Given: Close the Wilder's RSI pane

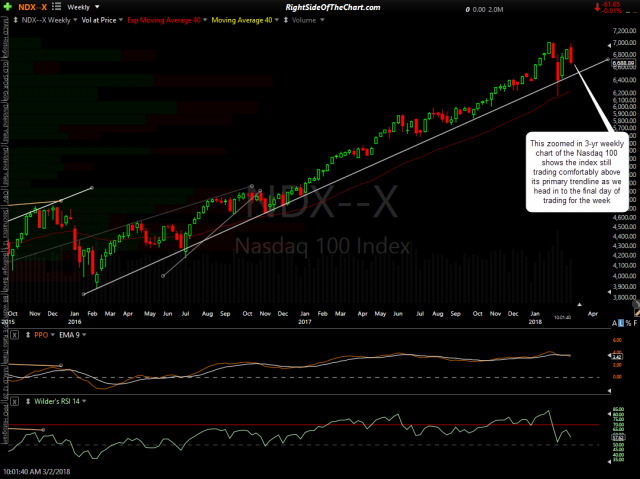Looking at the screenshot, I should pos(14,401).
